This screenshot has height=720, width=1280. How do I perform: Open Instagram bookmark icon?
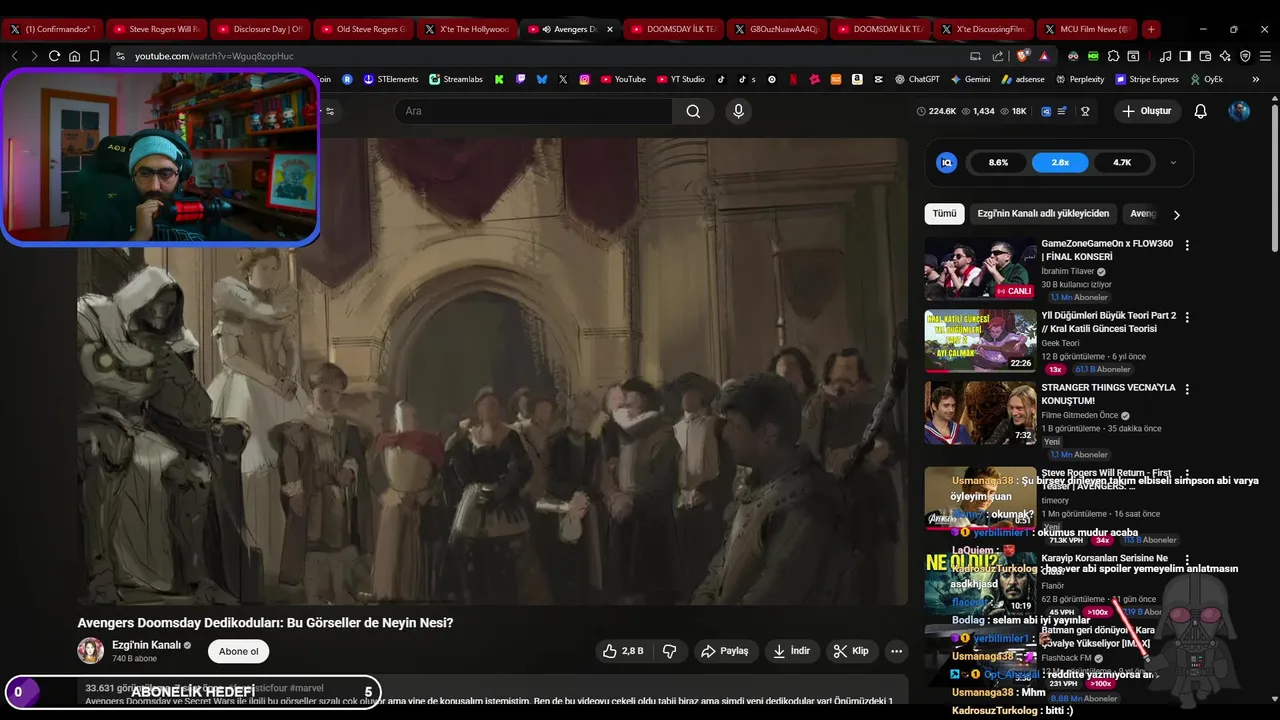tap(585, 79)
